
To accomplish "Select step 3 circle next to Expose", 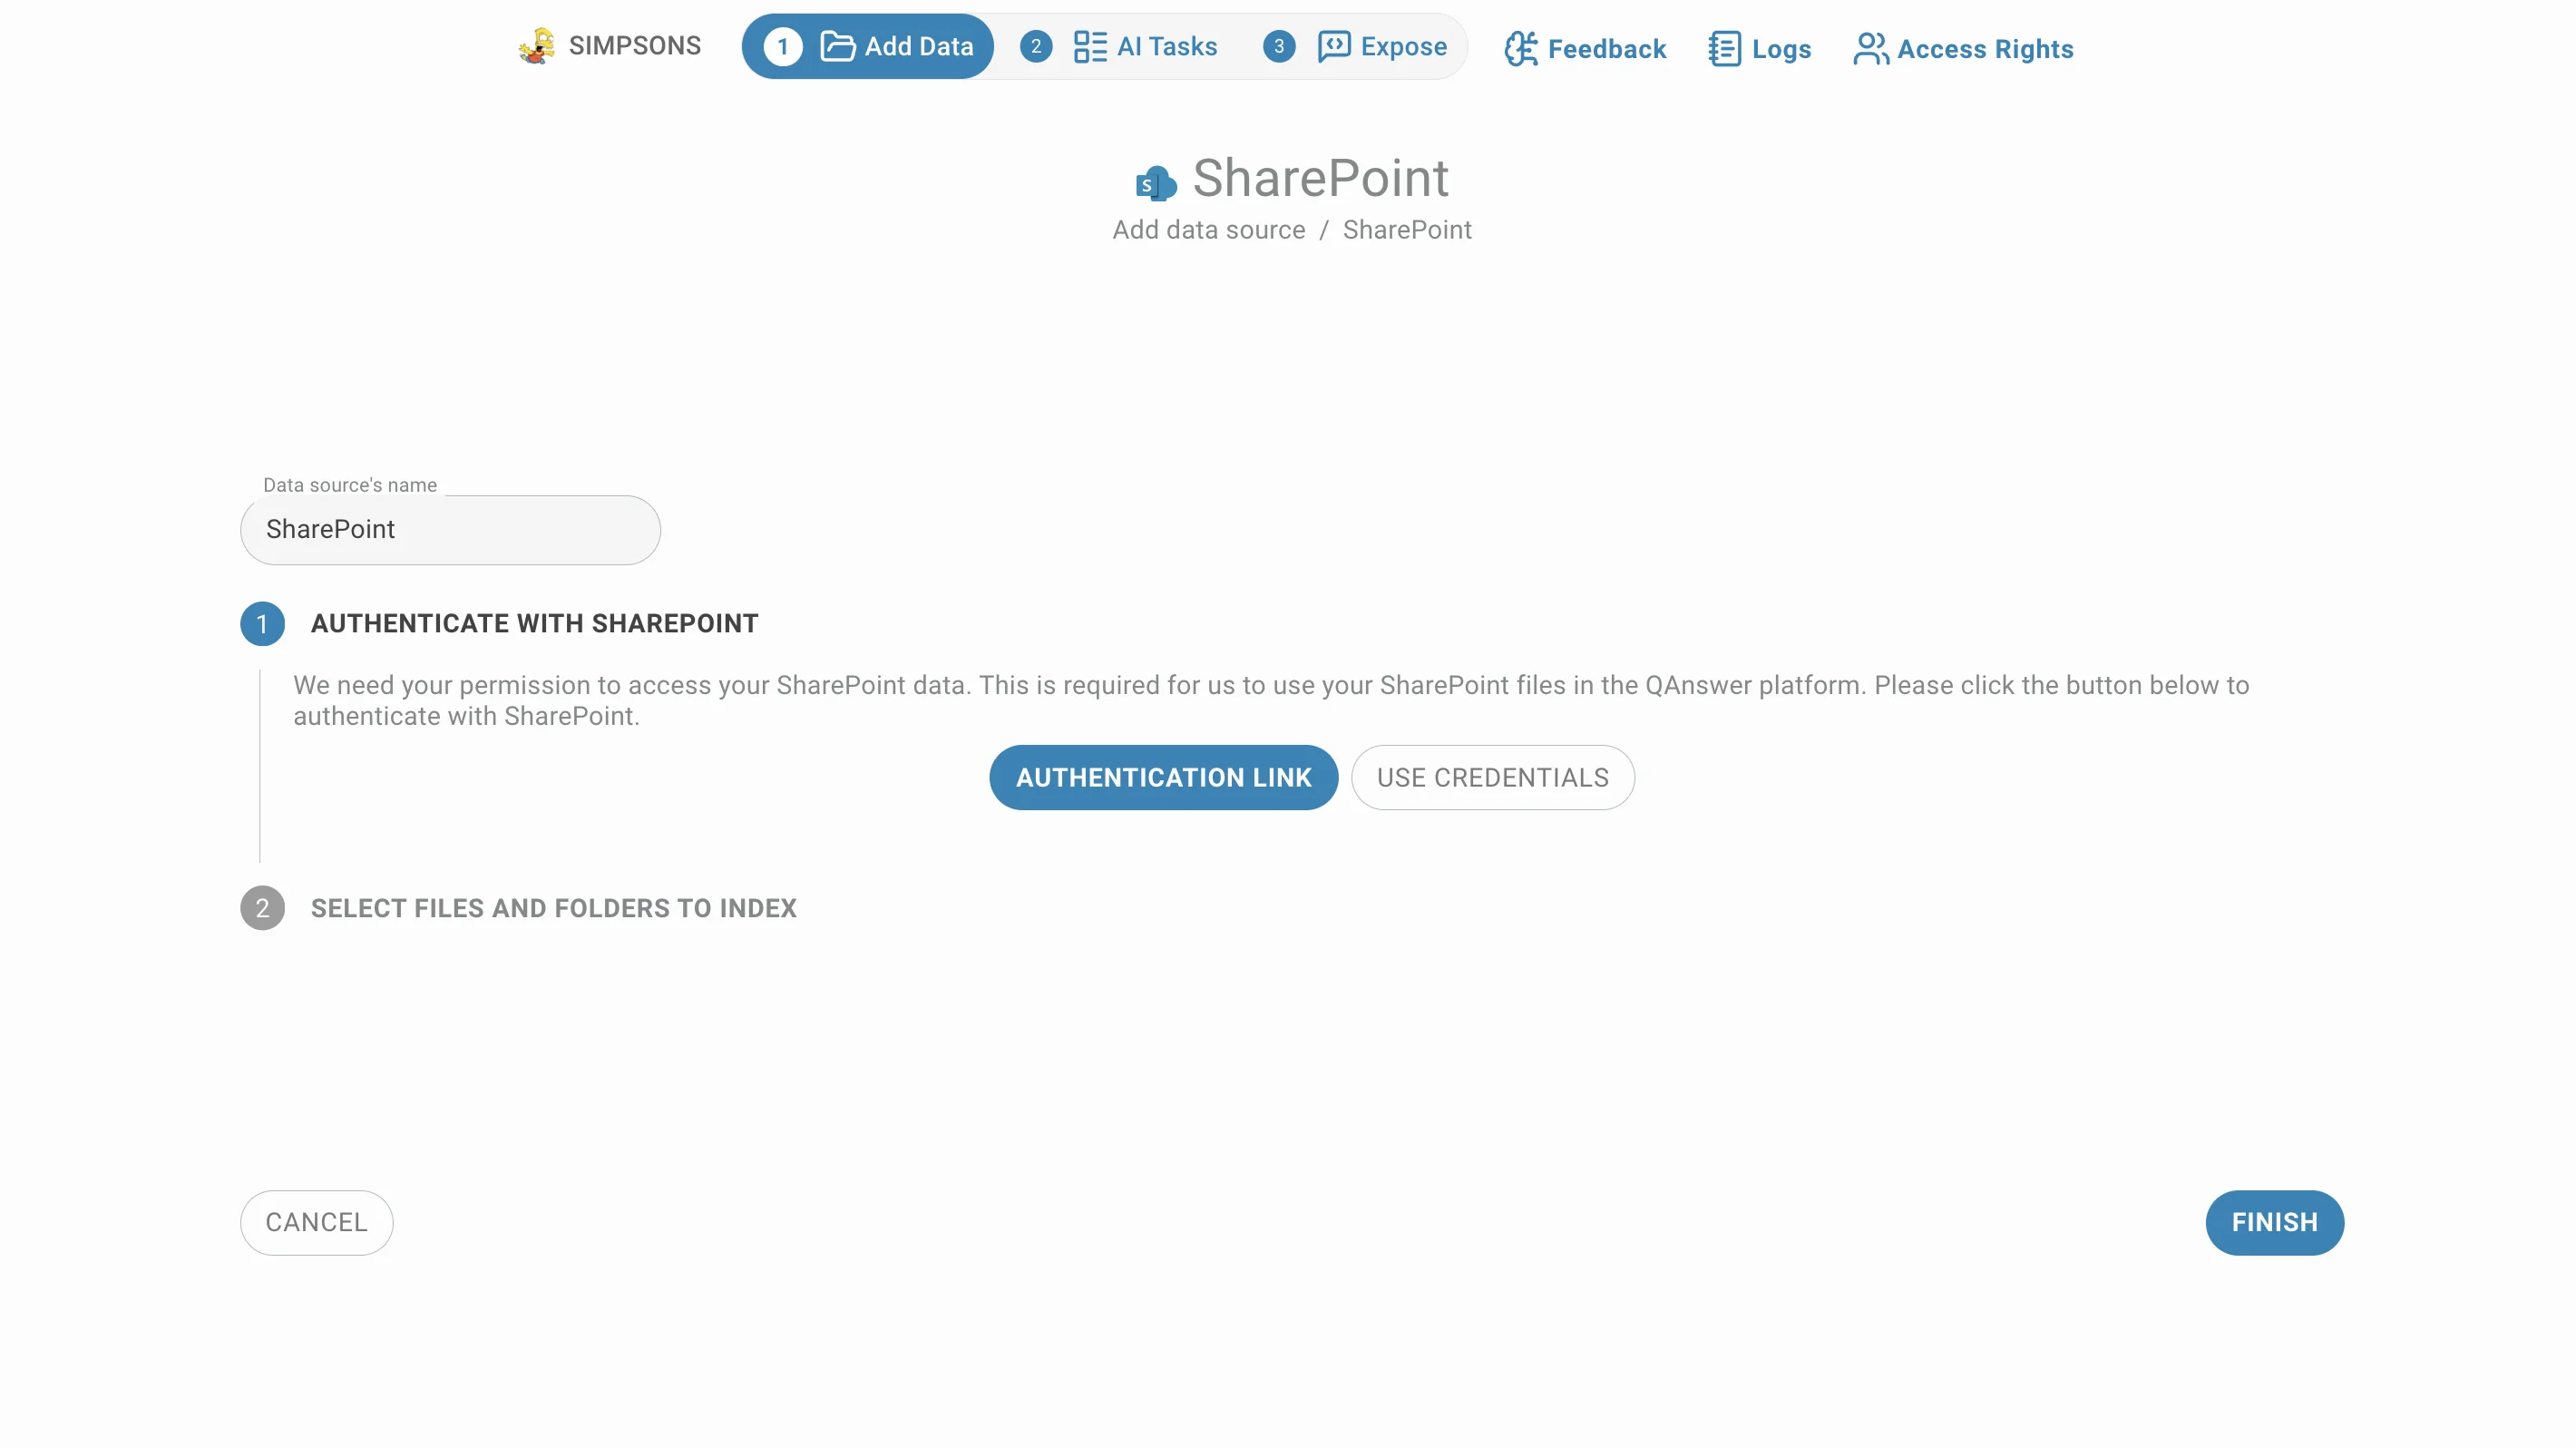I will click(1279, 46).
